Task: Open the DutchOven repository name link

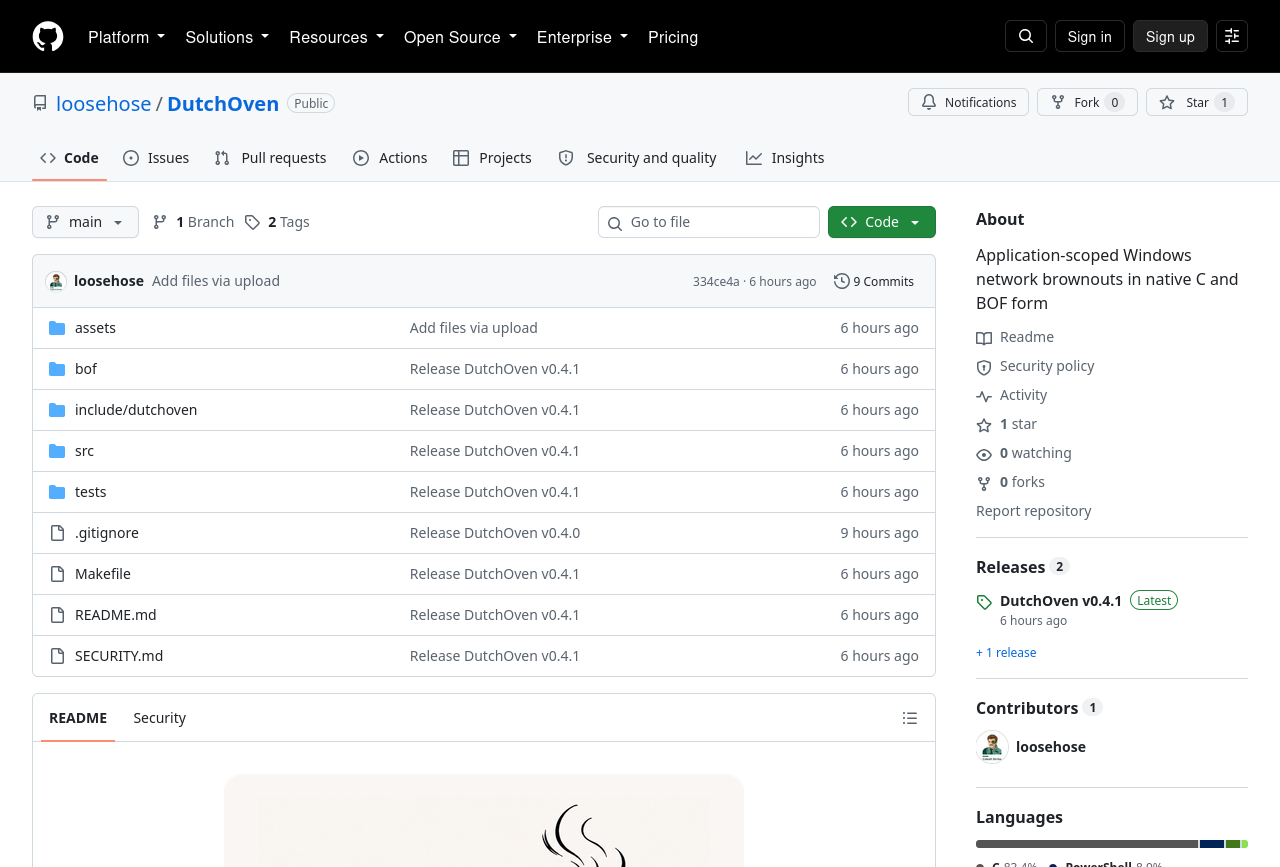Action: click(x=223, y=103)
